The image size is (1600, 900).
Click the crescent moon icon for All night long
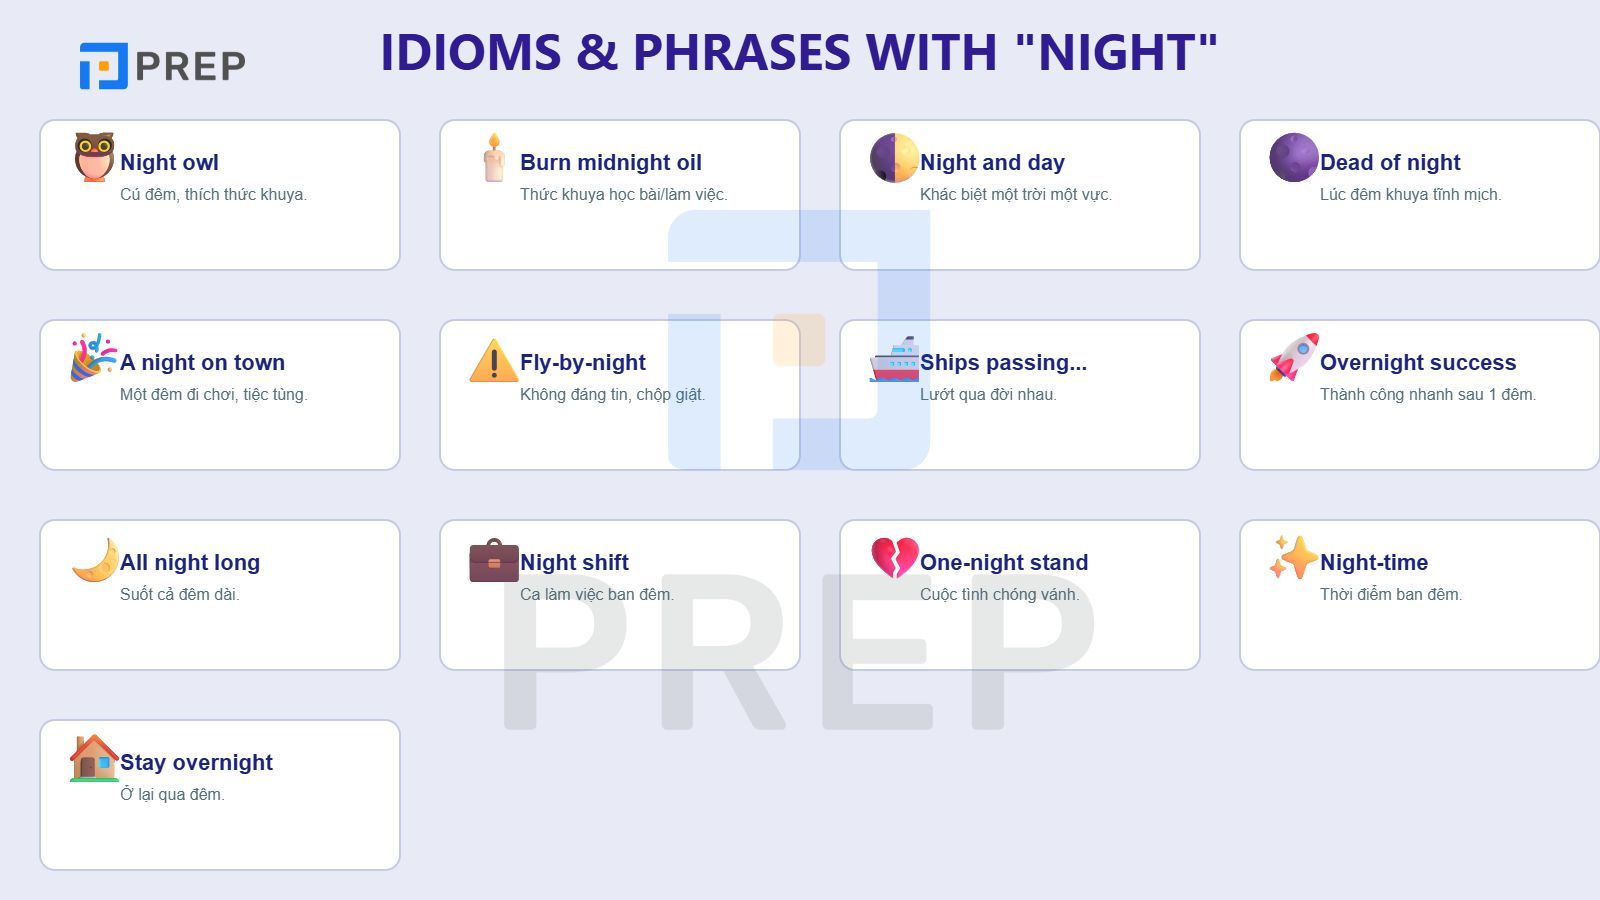tap(95, 559)
